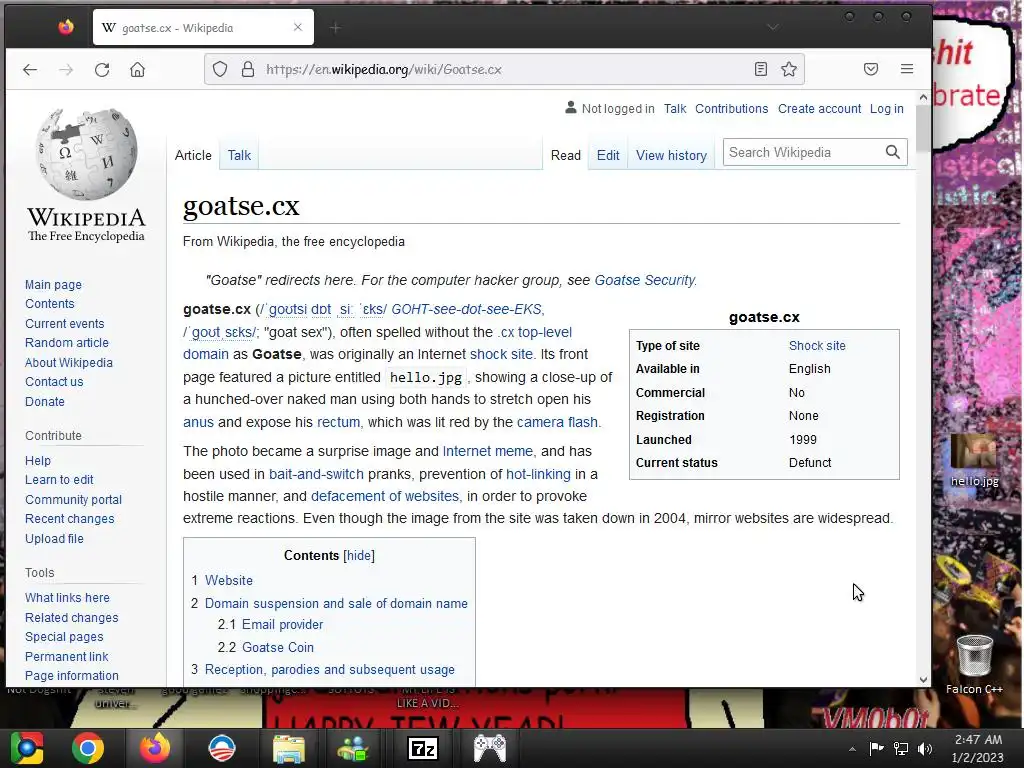Screen dimensions: 1024x768
Task: Open the Goatse Security link
Action: (645, 280)
